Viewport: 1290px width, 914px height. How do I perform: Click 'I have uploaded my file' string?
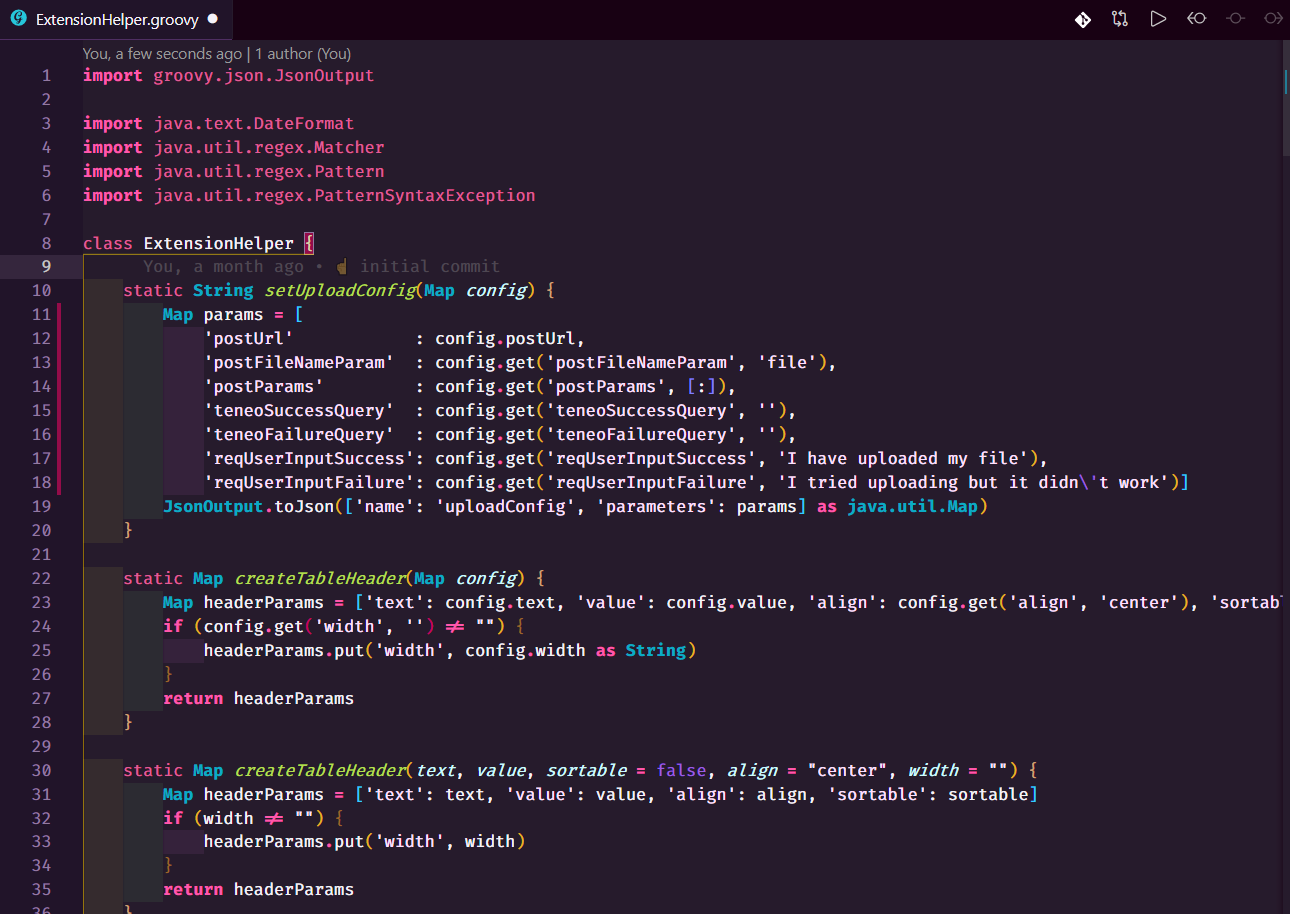pos(902,459)
